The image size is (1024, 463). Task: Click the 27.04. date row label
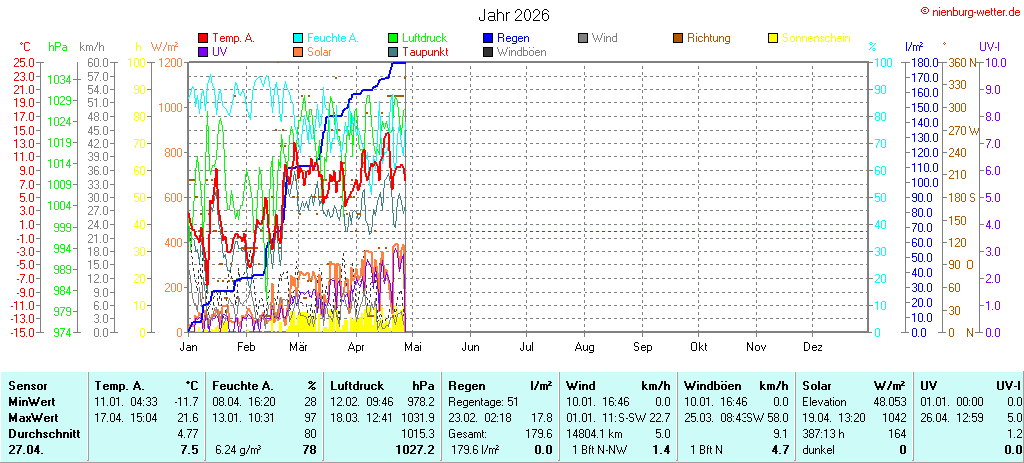[x=25, y=451]
